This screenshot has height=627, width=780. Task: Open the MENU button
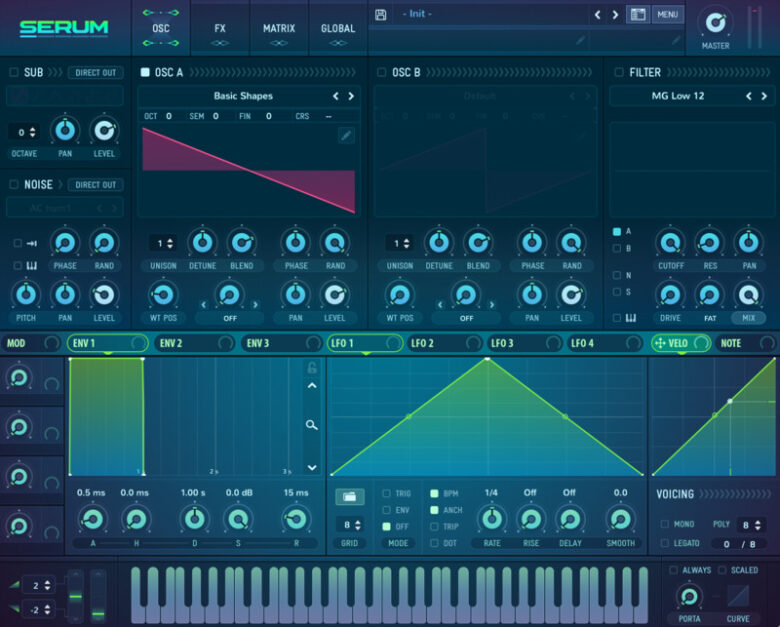click(668, 14)
